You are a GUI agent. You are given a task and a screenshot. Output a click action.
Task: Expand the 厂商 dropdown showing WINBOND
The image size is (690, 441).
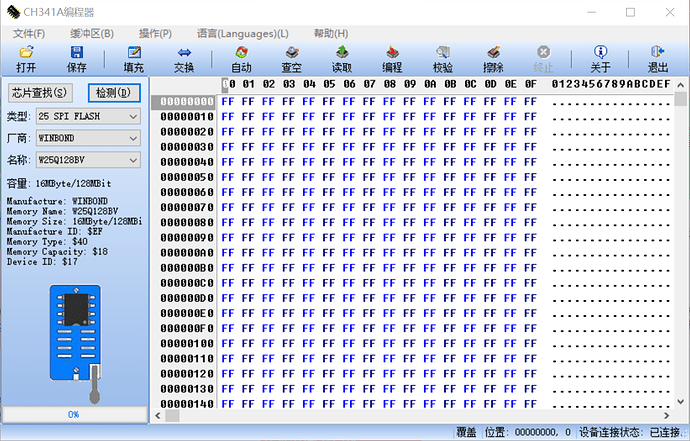click(88, 138)
